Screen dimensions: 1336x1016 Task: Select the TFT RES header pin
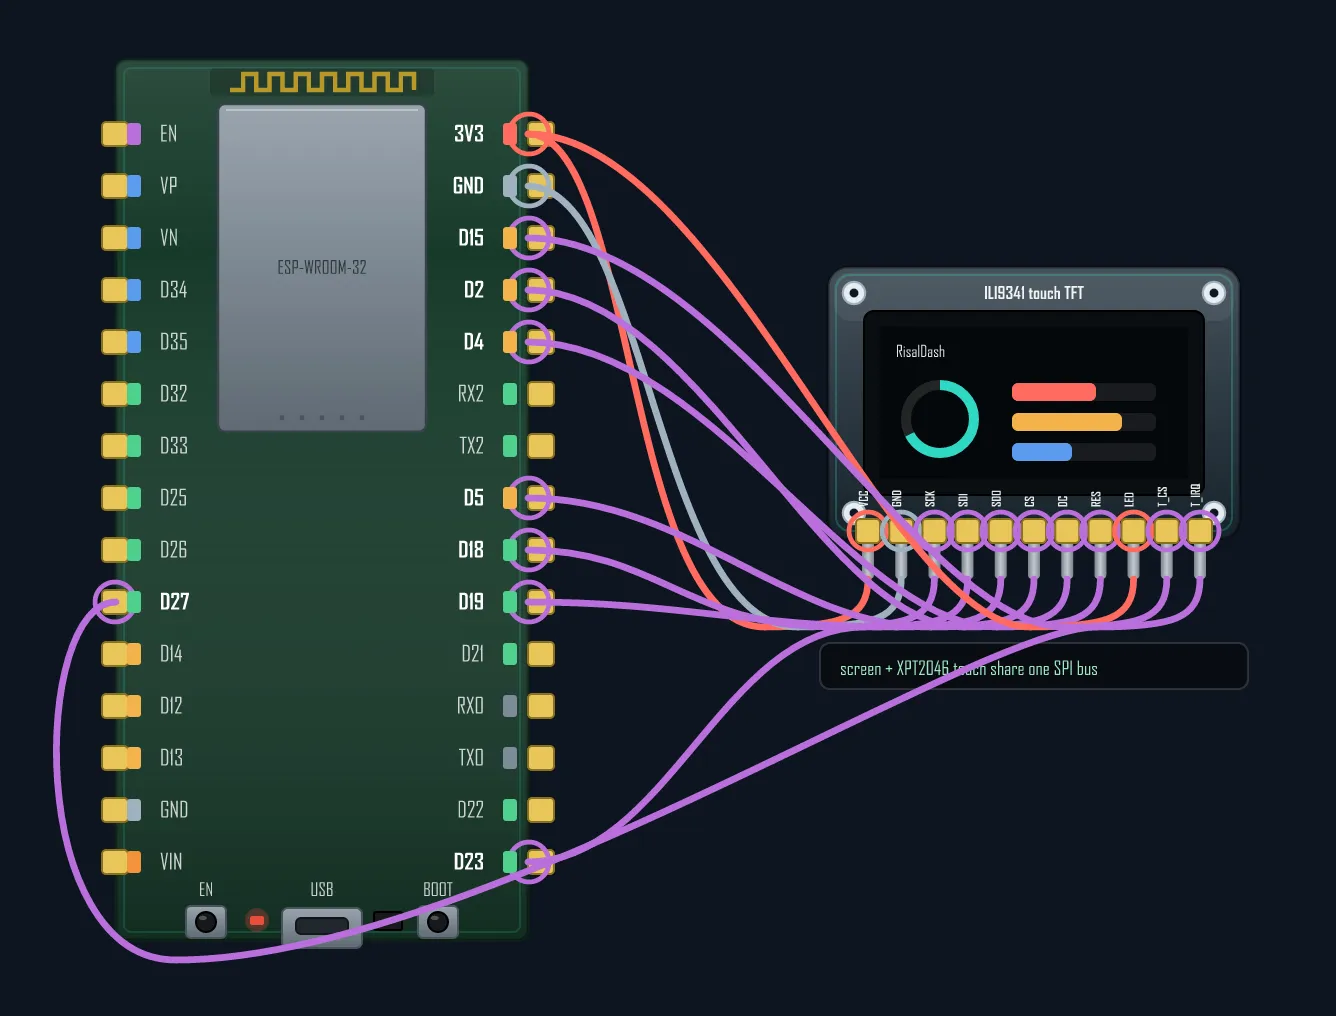1100,531
